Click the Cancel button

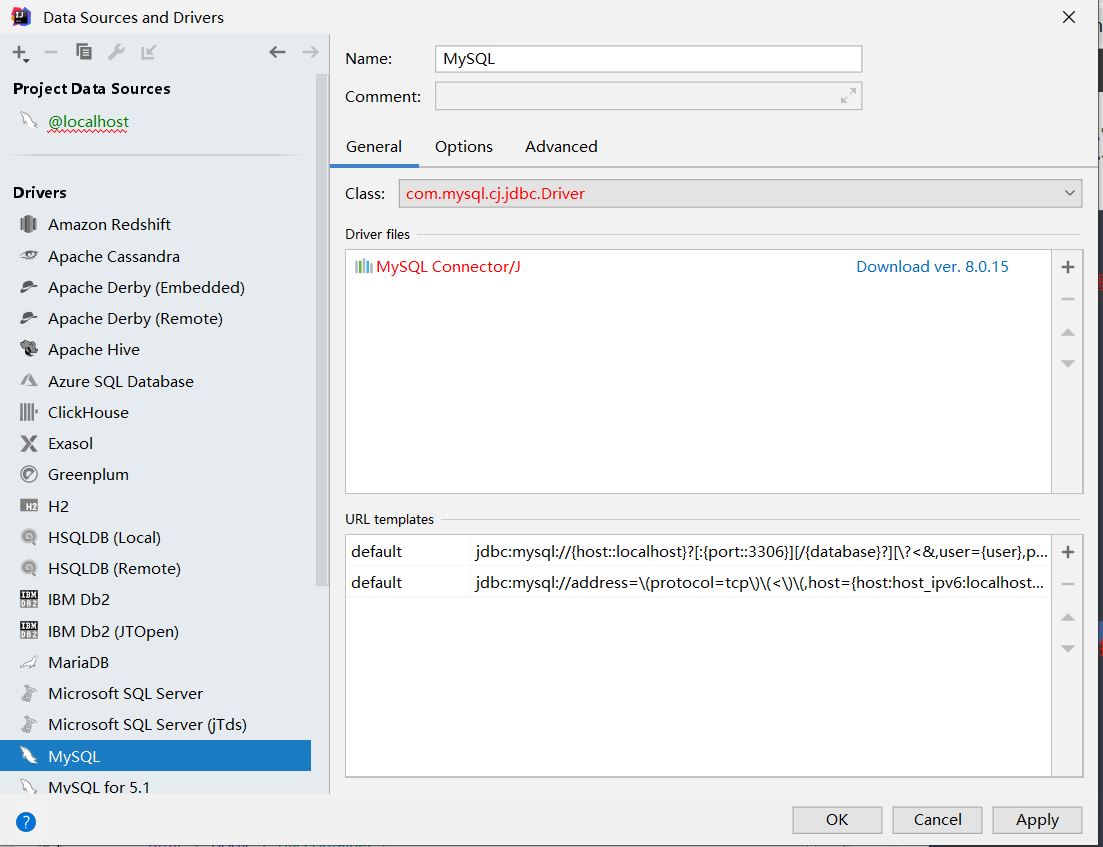(937, 820)
